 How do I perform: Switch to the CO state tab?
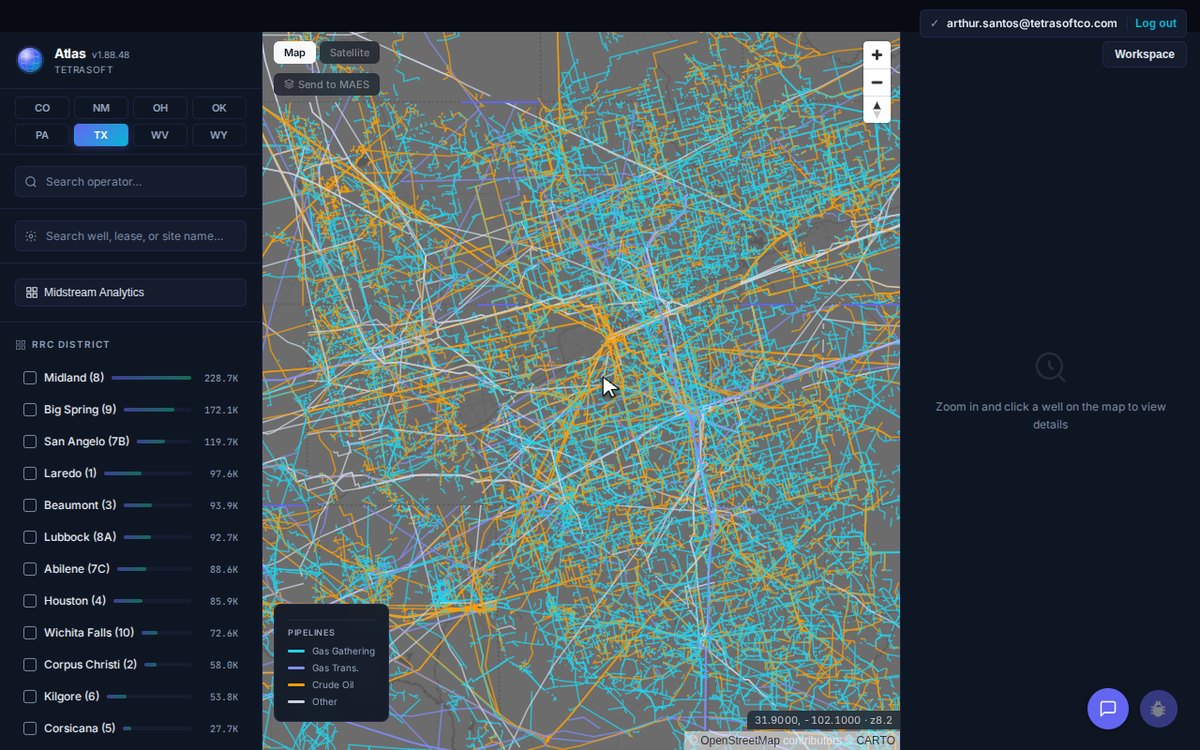pos(42,108)
